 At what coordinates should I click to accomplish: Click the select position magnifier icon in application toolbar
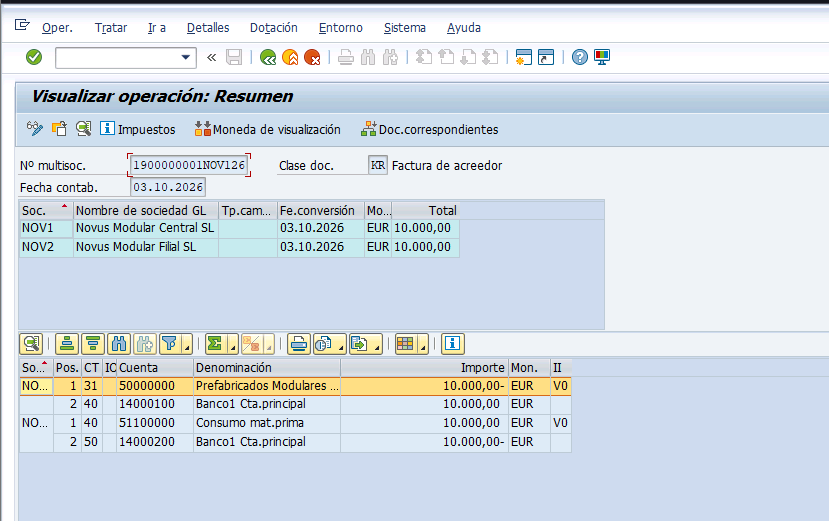pos(84,129)
